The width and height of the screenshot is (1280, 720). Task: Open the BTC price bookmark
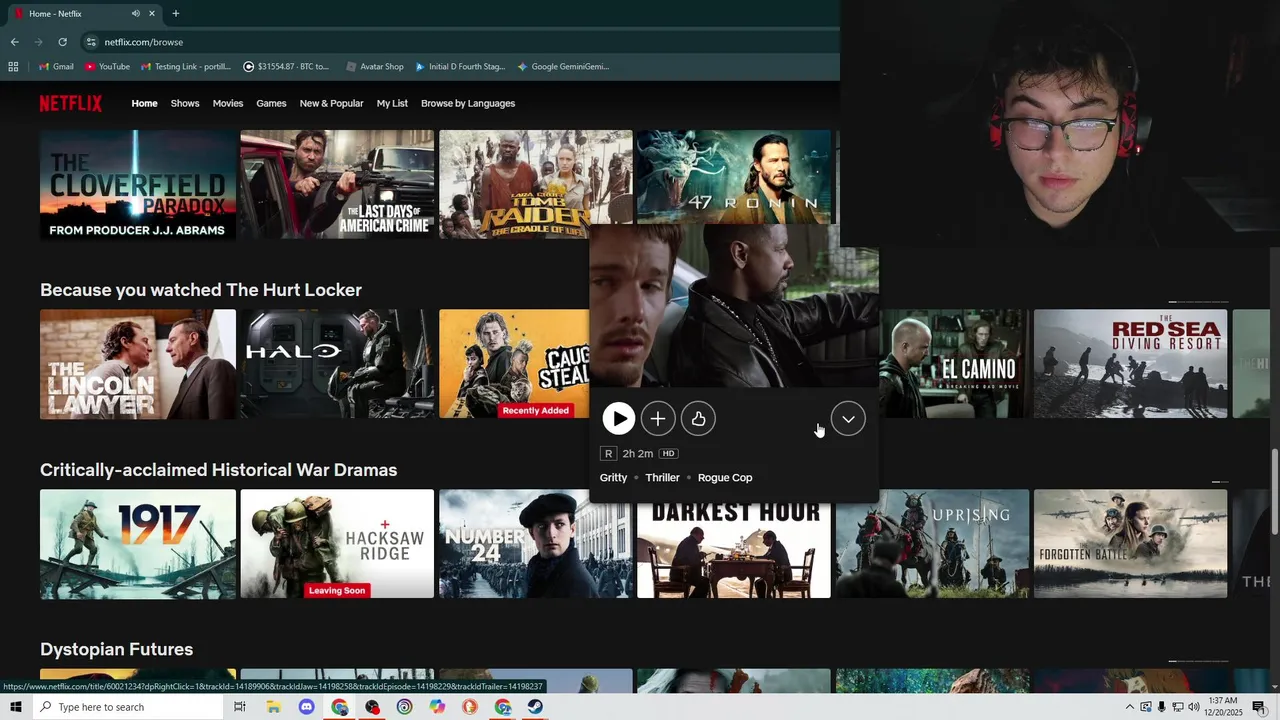click(286, 67)
